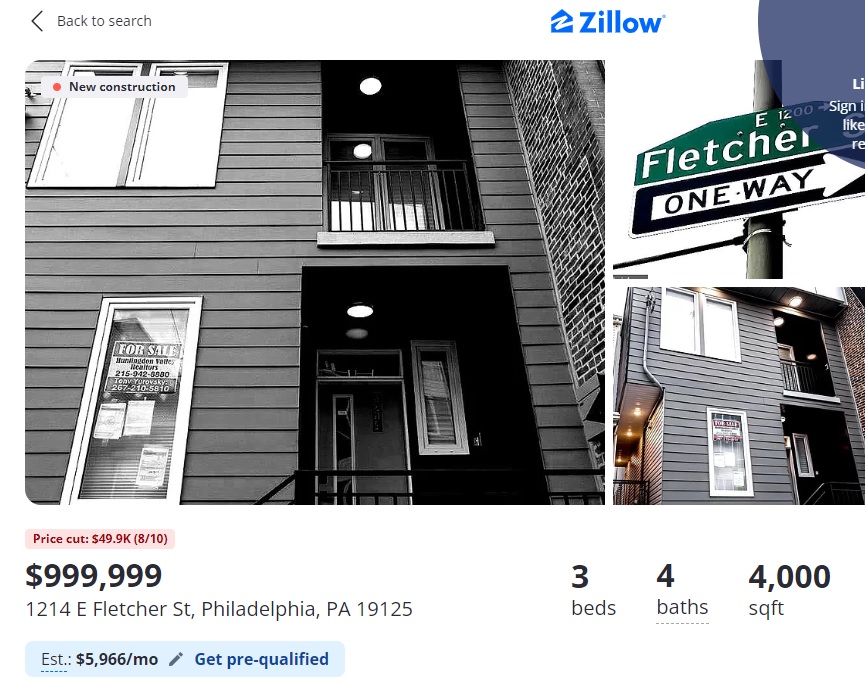The image size is (865, 686).
Task: Click the dotted-underlined baths label
Action: coord(682,608)
